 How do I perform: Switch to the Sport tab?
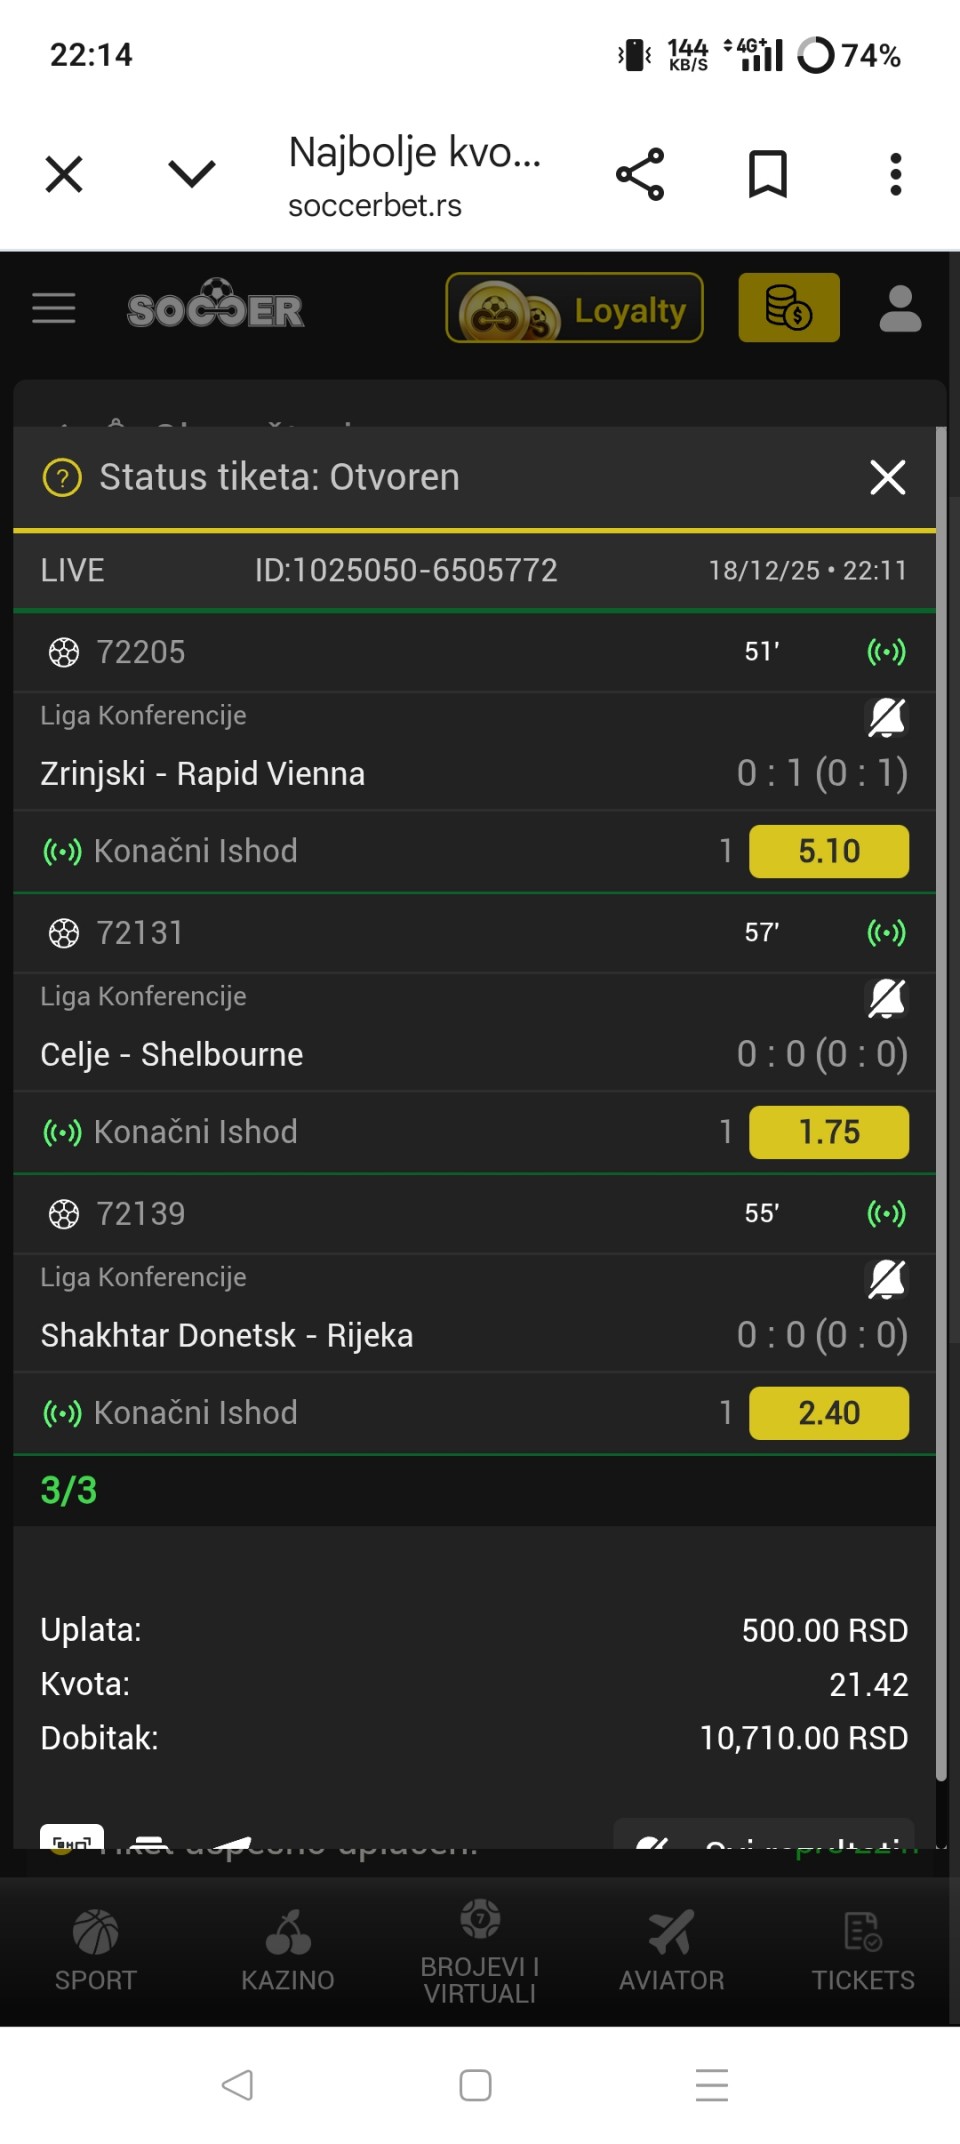[x=96, y=1952]
